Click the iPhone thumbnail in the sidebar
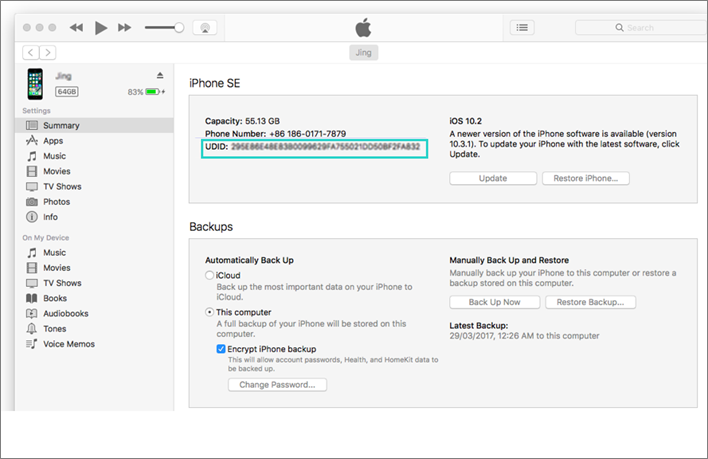Image resolution: width=708 pixels, height=459 pixels. pyautogui.click(x=35, y=84)
